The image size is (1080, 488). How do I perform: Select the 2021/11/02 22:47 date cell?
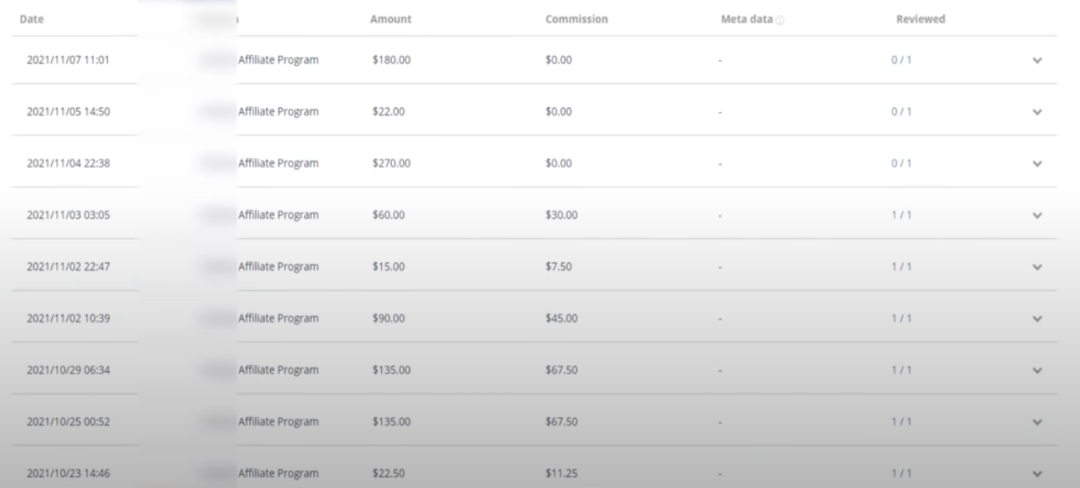[68, 267]
